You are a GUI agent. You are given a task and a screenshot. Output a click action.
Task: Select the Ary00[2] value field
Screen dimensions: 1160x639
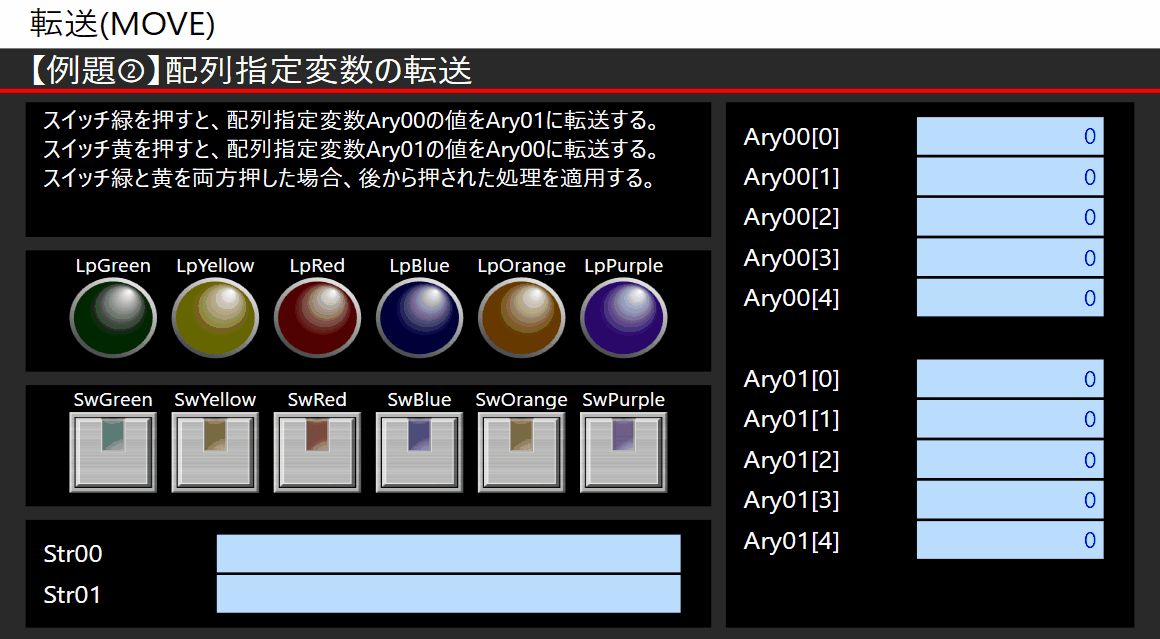1010,217
